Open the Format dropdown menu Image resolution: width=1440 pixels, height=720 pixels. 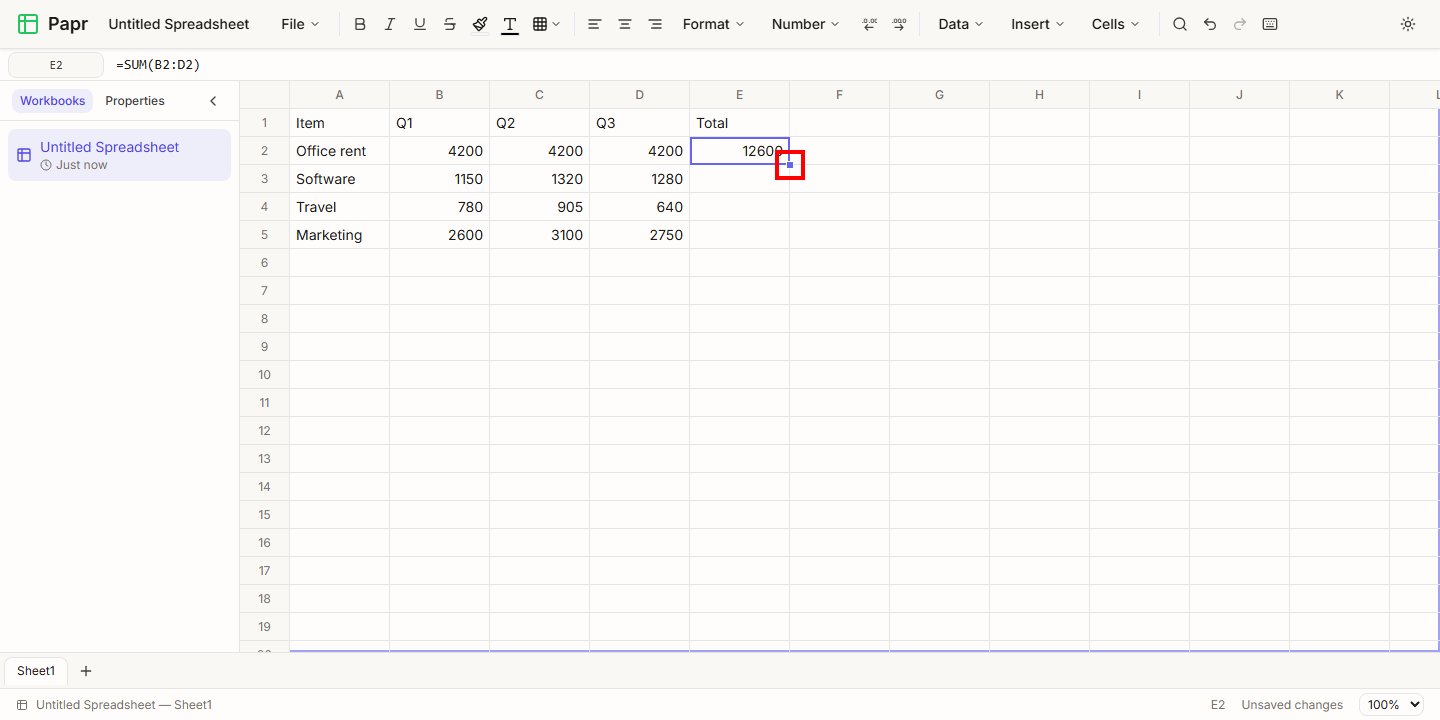click(714, 24)
